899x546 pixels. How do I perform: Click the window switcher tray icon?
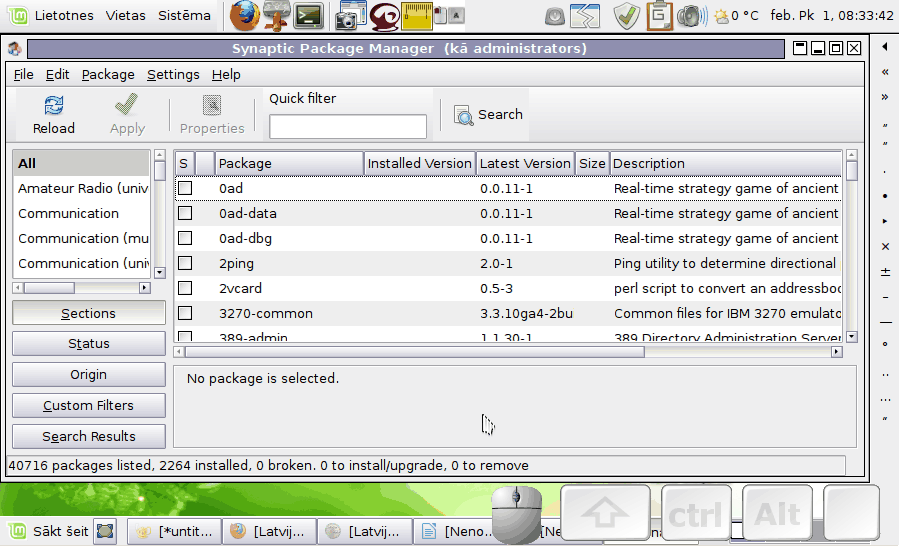(x=585, y=16)
